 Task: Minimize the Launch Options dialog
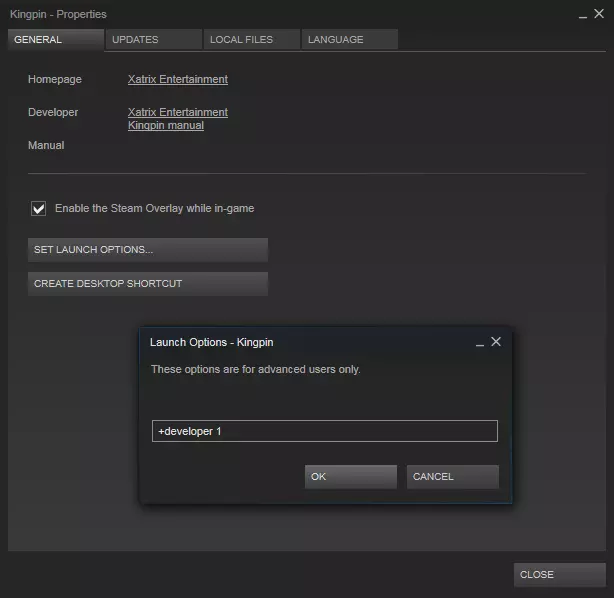(x=480, y=343)
